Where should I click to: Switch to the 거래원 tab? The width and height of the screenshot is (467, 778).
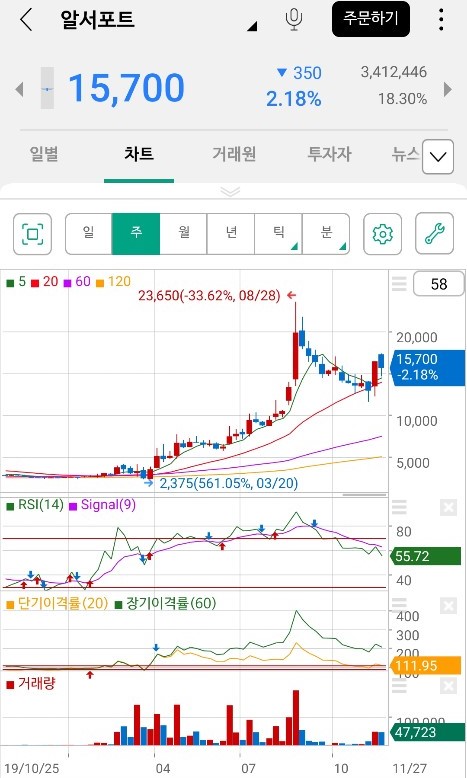[x=234, y=154]
